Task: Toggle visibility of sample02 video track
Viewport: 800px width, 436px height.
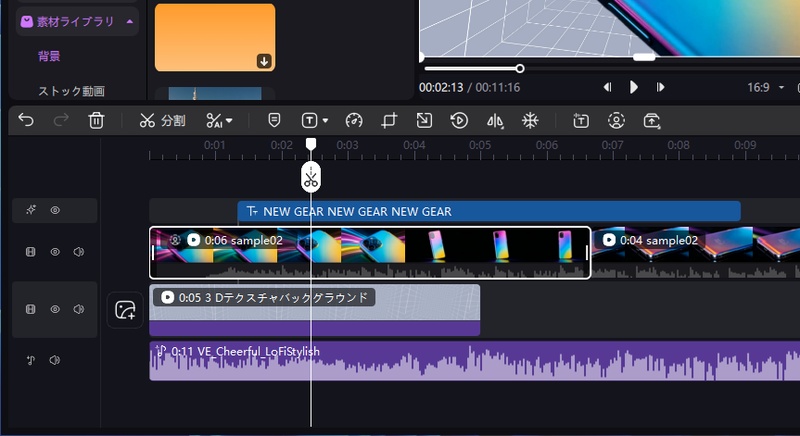Action: tap(55, 252)
